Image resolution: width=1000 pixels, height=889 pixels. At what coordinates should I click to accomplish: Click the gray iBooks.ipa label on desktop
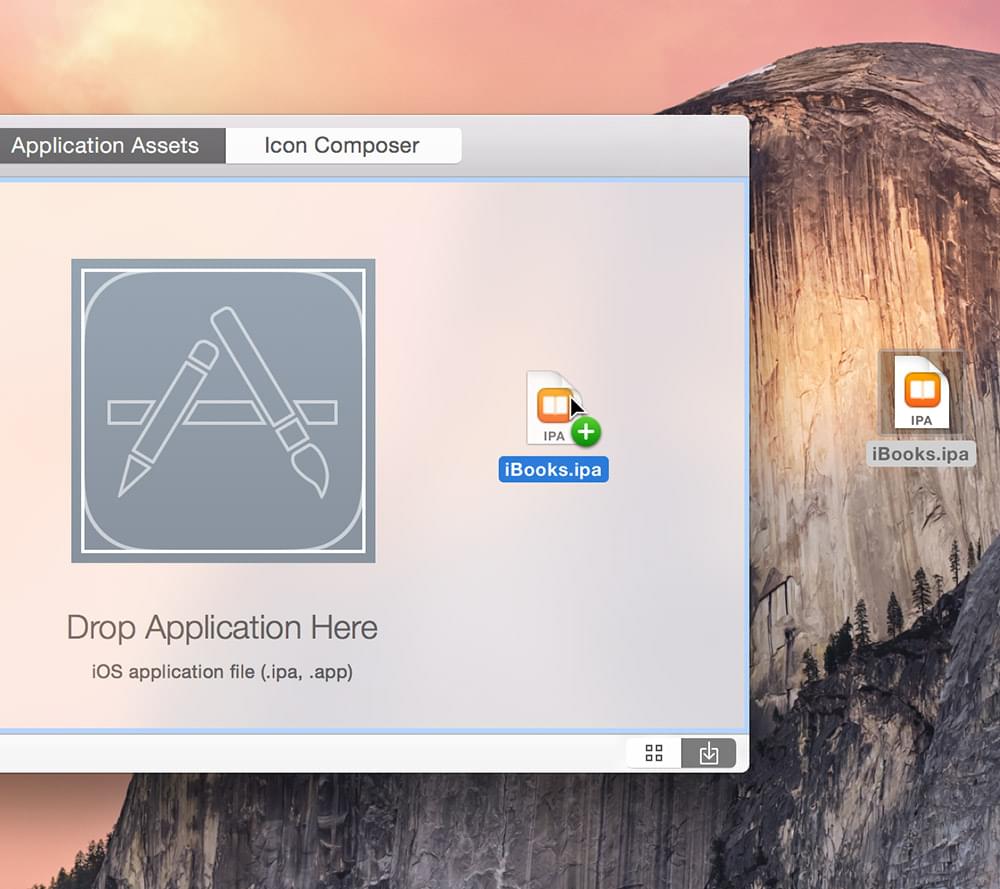pos(920,454)
